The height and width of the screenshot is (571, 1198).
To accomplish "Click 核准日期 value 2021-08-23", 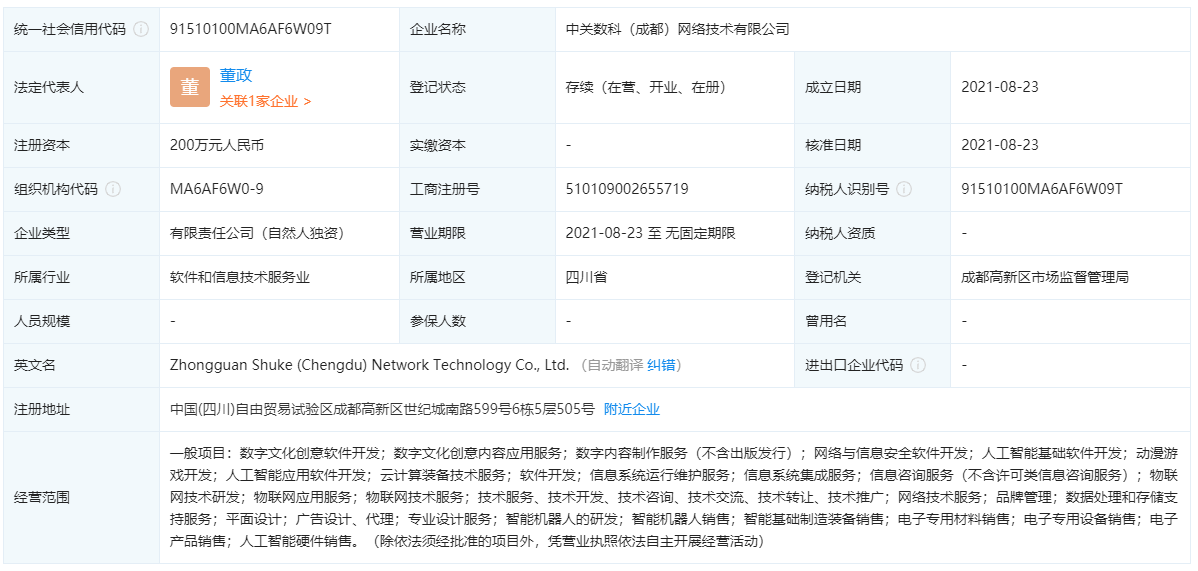I will click(1000, 145).
